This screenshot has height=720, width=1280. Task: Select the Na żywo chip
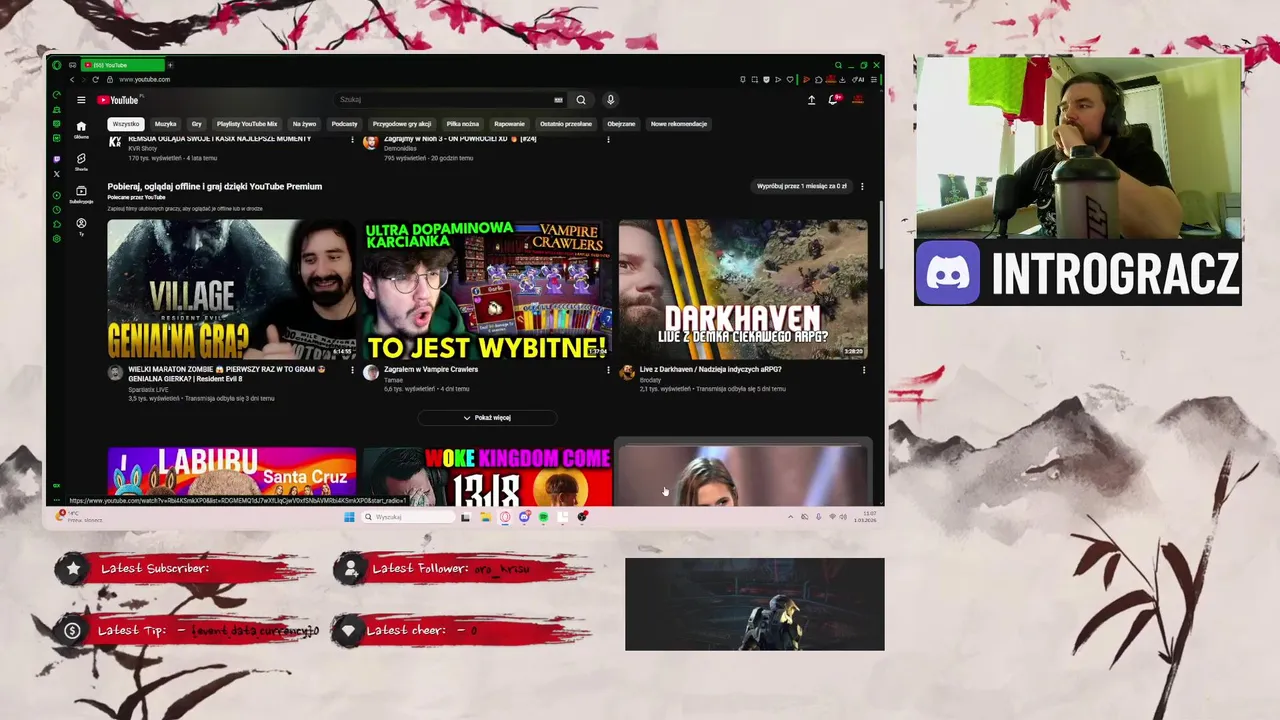(x=304, y=124)
